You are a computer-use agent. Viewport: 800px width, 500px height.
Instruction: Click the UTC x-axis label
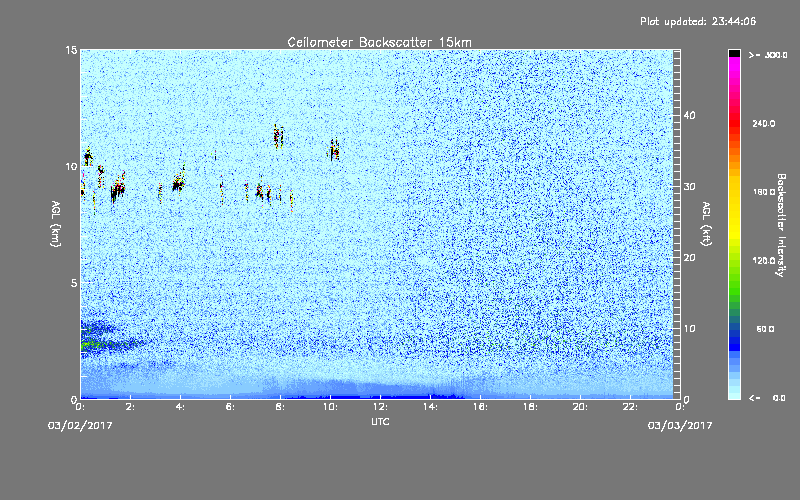pos(380,421)
